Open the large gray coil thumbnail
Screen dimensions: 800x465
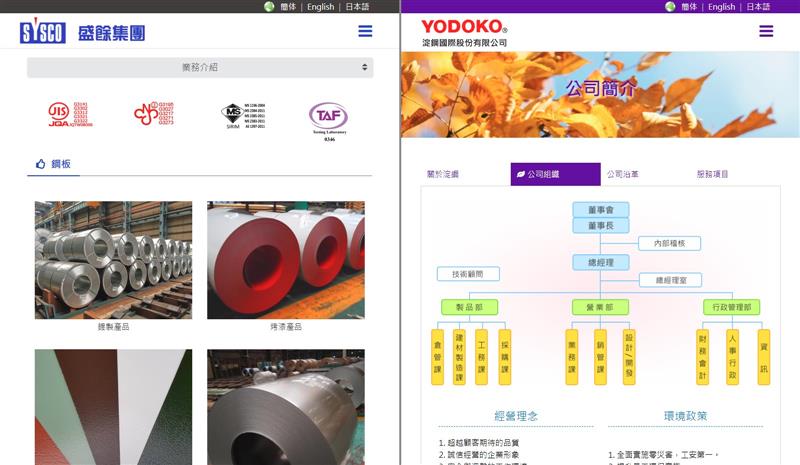(286, 407)
